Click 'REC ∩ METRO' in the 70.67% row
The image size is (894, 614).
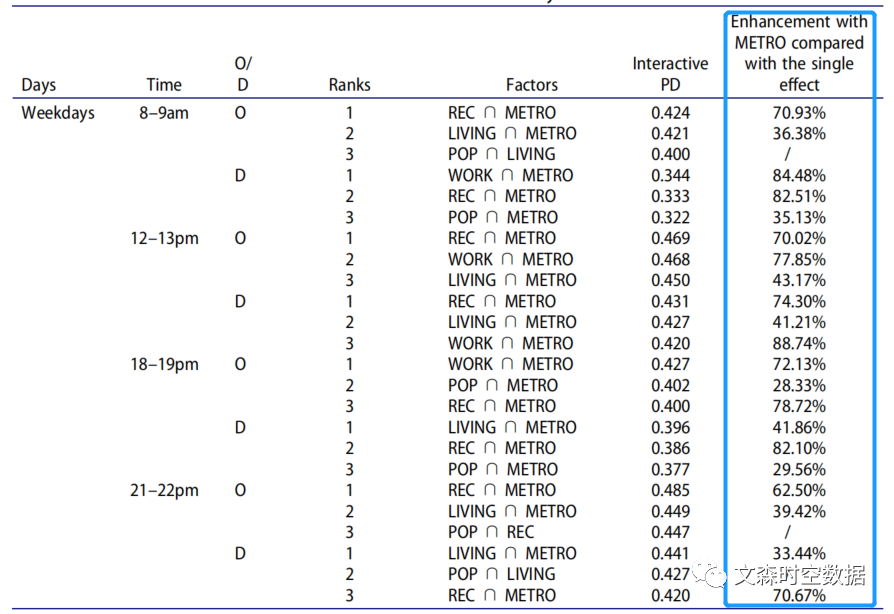pyautogui.click(x=502, y=595)
